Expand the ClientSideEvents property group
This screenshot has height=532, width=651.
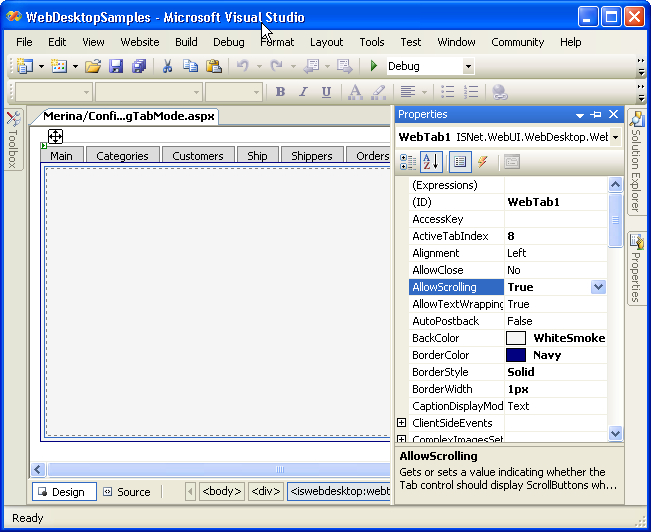[402, 424]
